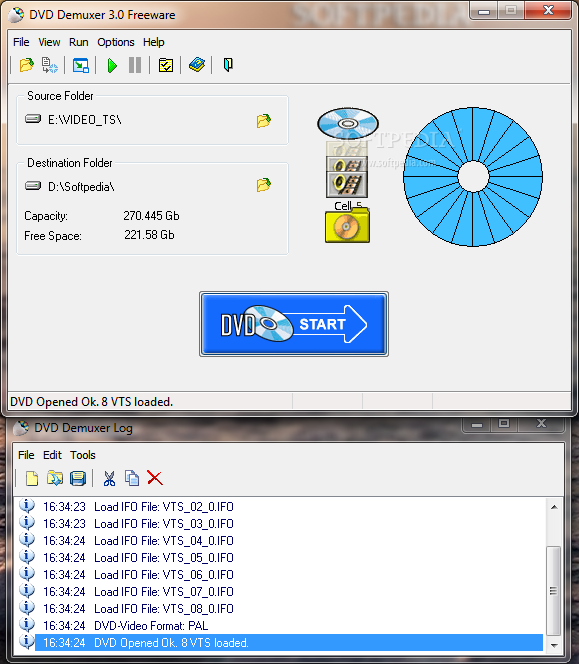
Task: Select log row Load IFO File: VTS_02_0.IFO
Action: click(289, 507)
